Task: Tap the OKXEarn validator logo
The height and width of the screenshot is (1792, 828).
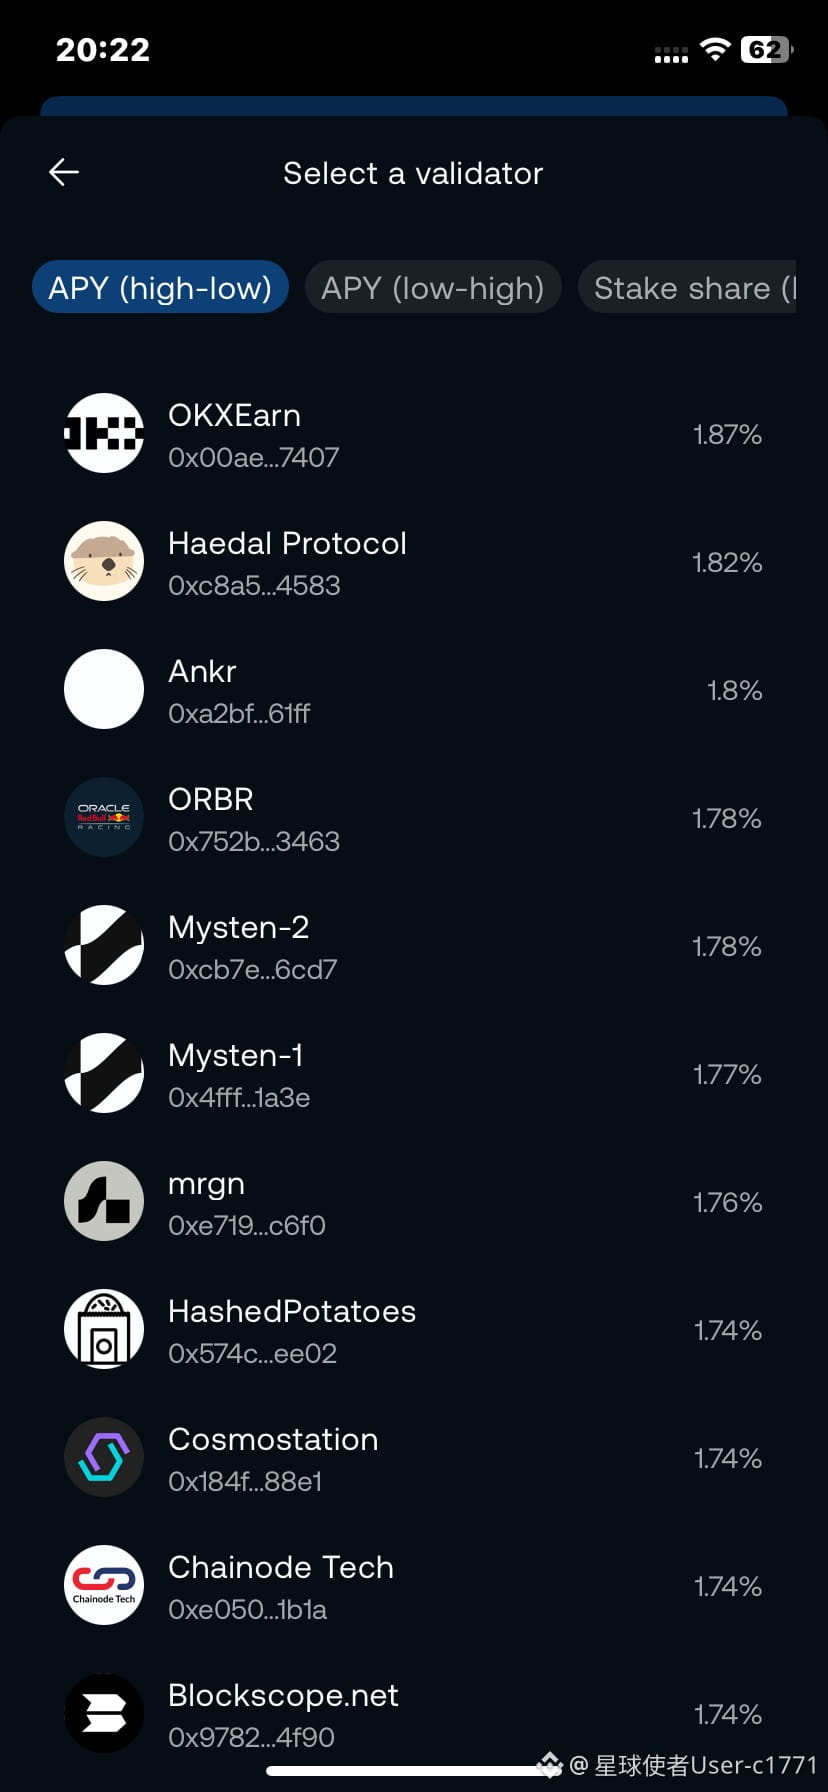Action: point(104,433)
